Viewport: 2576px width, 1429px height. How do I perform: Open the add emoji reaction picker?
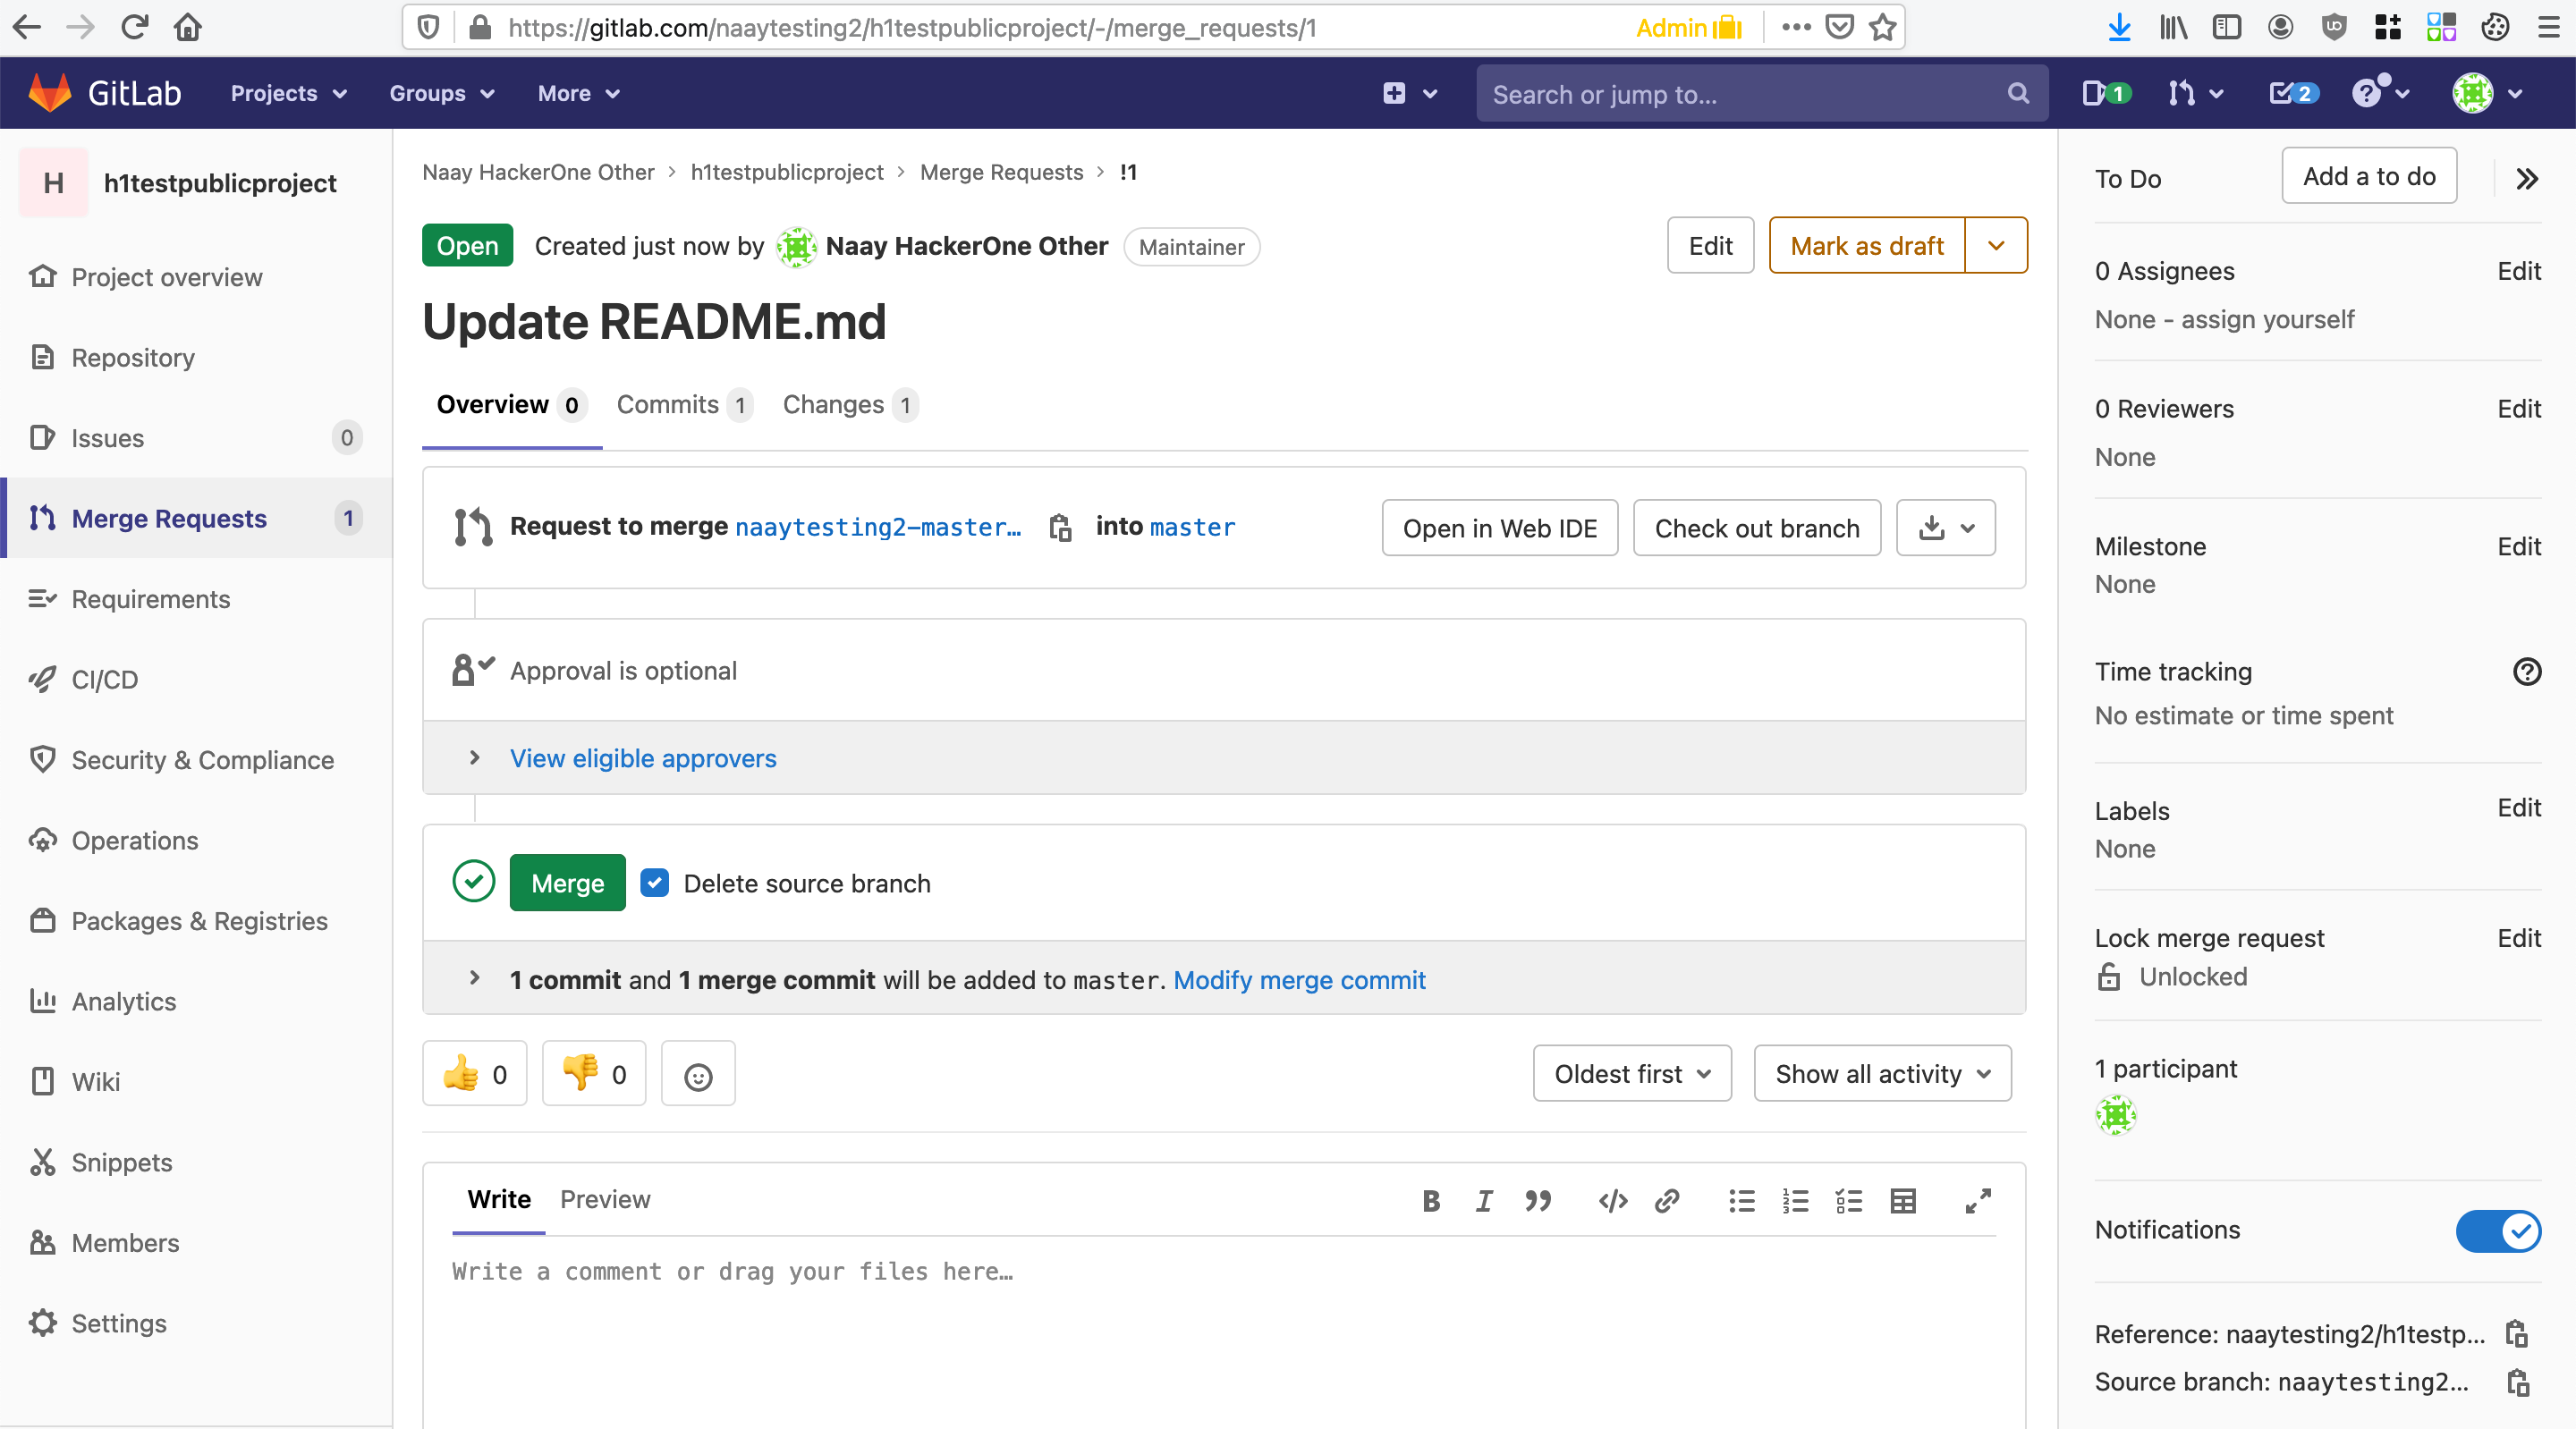[x=698, y=1076]
